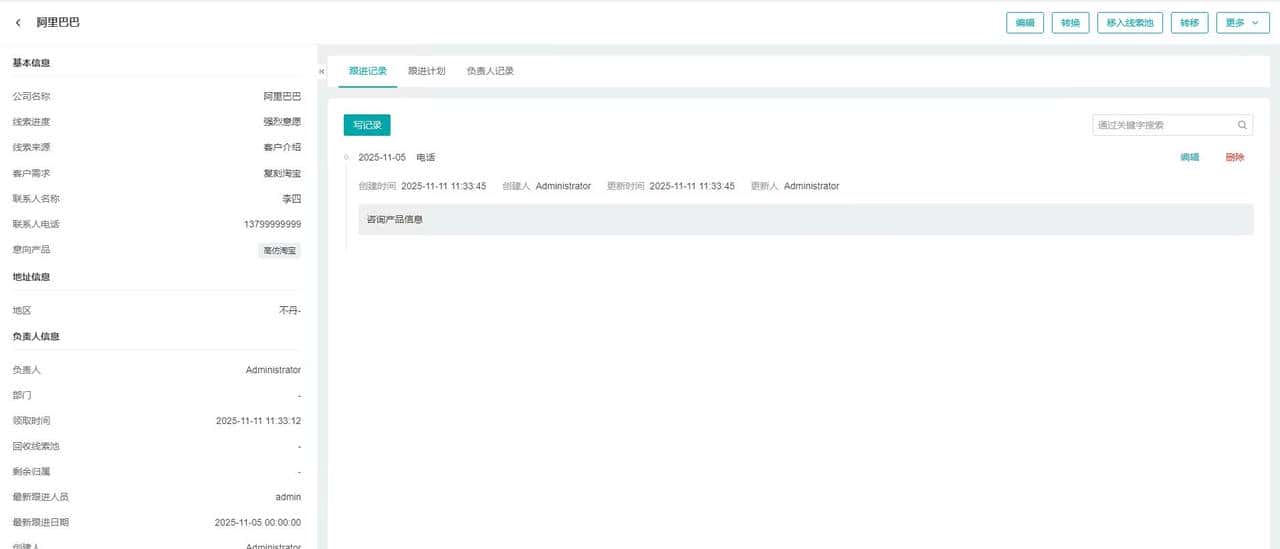Screen dimensions: 1280x549
Task: Open the 更多 dropdown menu
Action: click(1242, 23)
